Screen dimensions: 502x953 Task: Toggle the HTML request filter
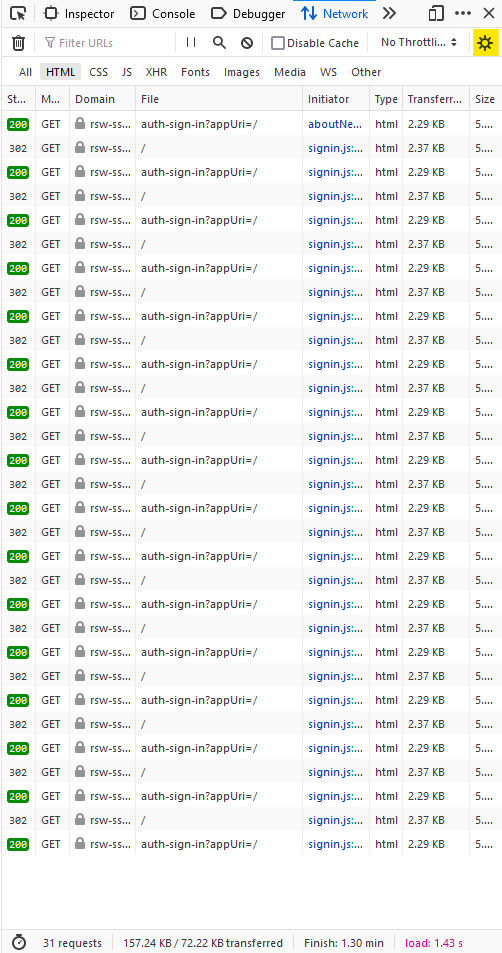click(60, 72)
